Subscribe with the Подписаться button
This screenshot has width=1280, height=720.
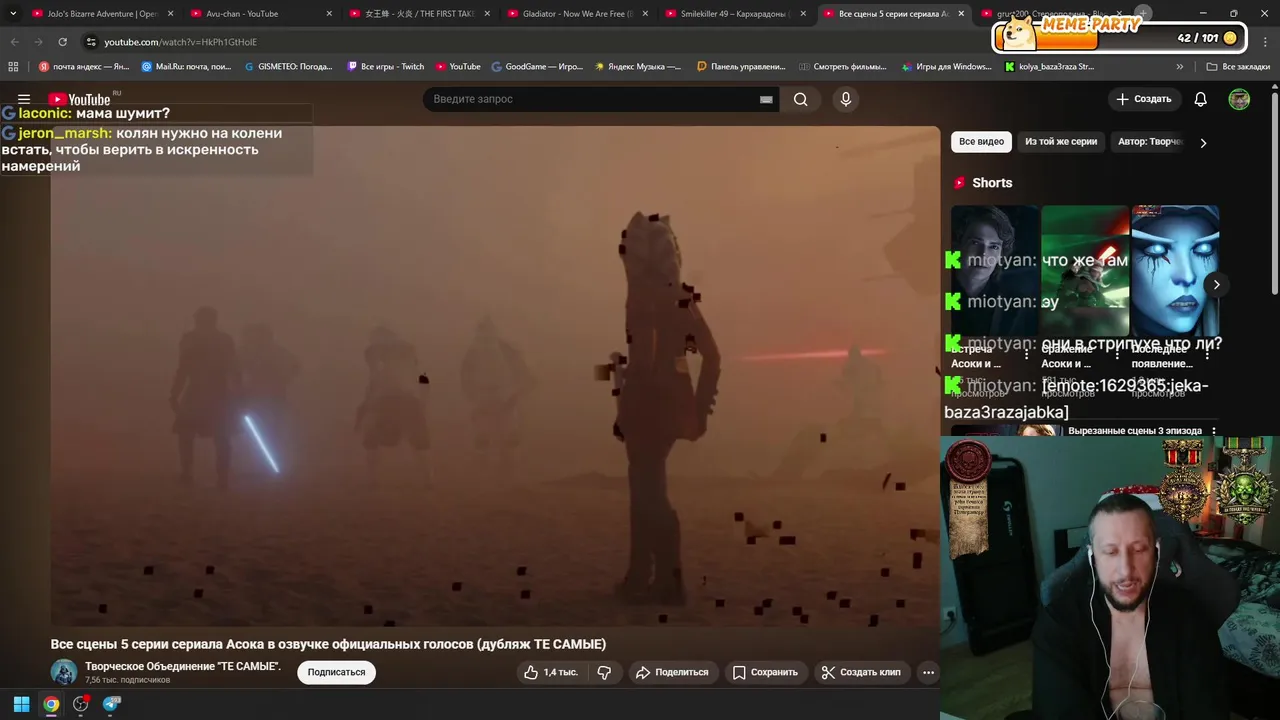point(336,672)
